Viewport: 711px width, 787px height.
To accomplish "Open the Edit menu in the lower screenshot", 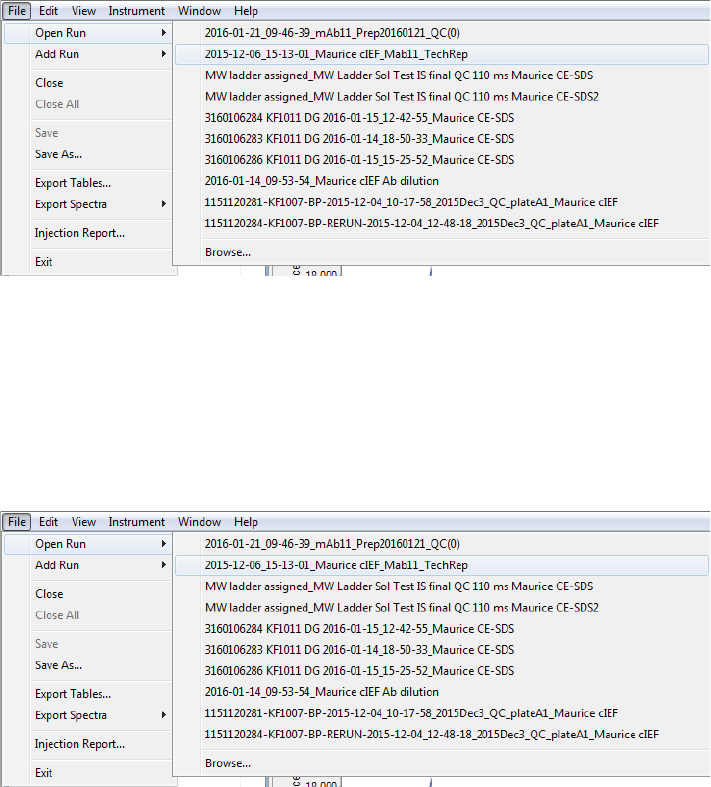I will pyautogui.click(x=48, y=521).
